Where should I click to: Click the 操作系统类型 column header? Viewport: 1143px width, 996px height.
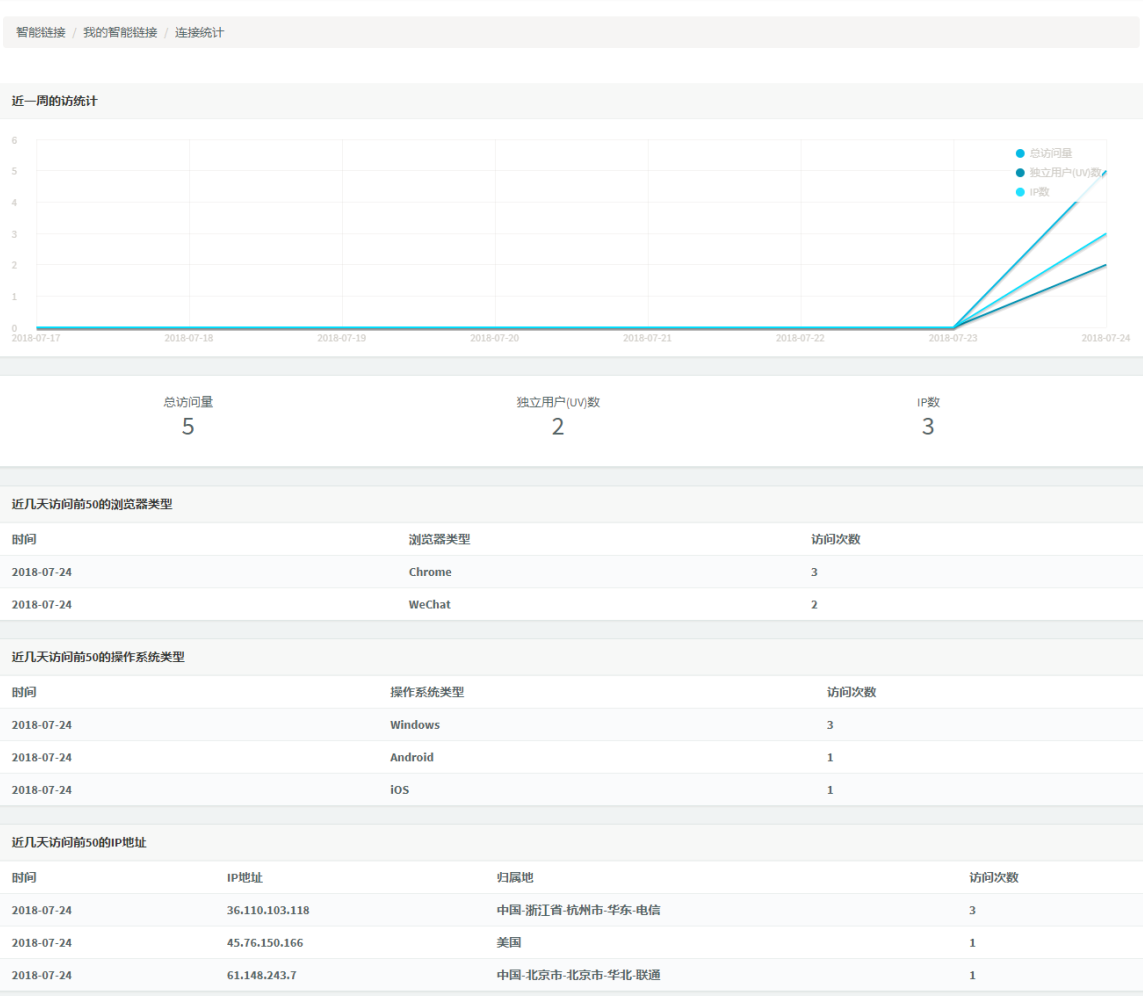coord(427,692)
